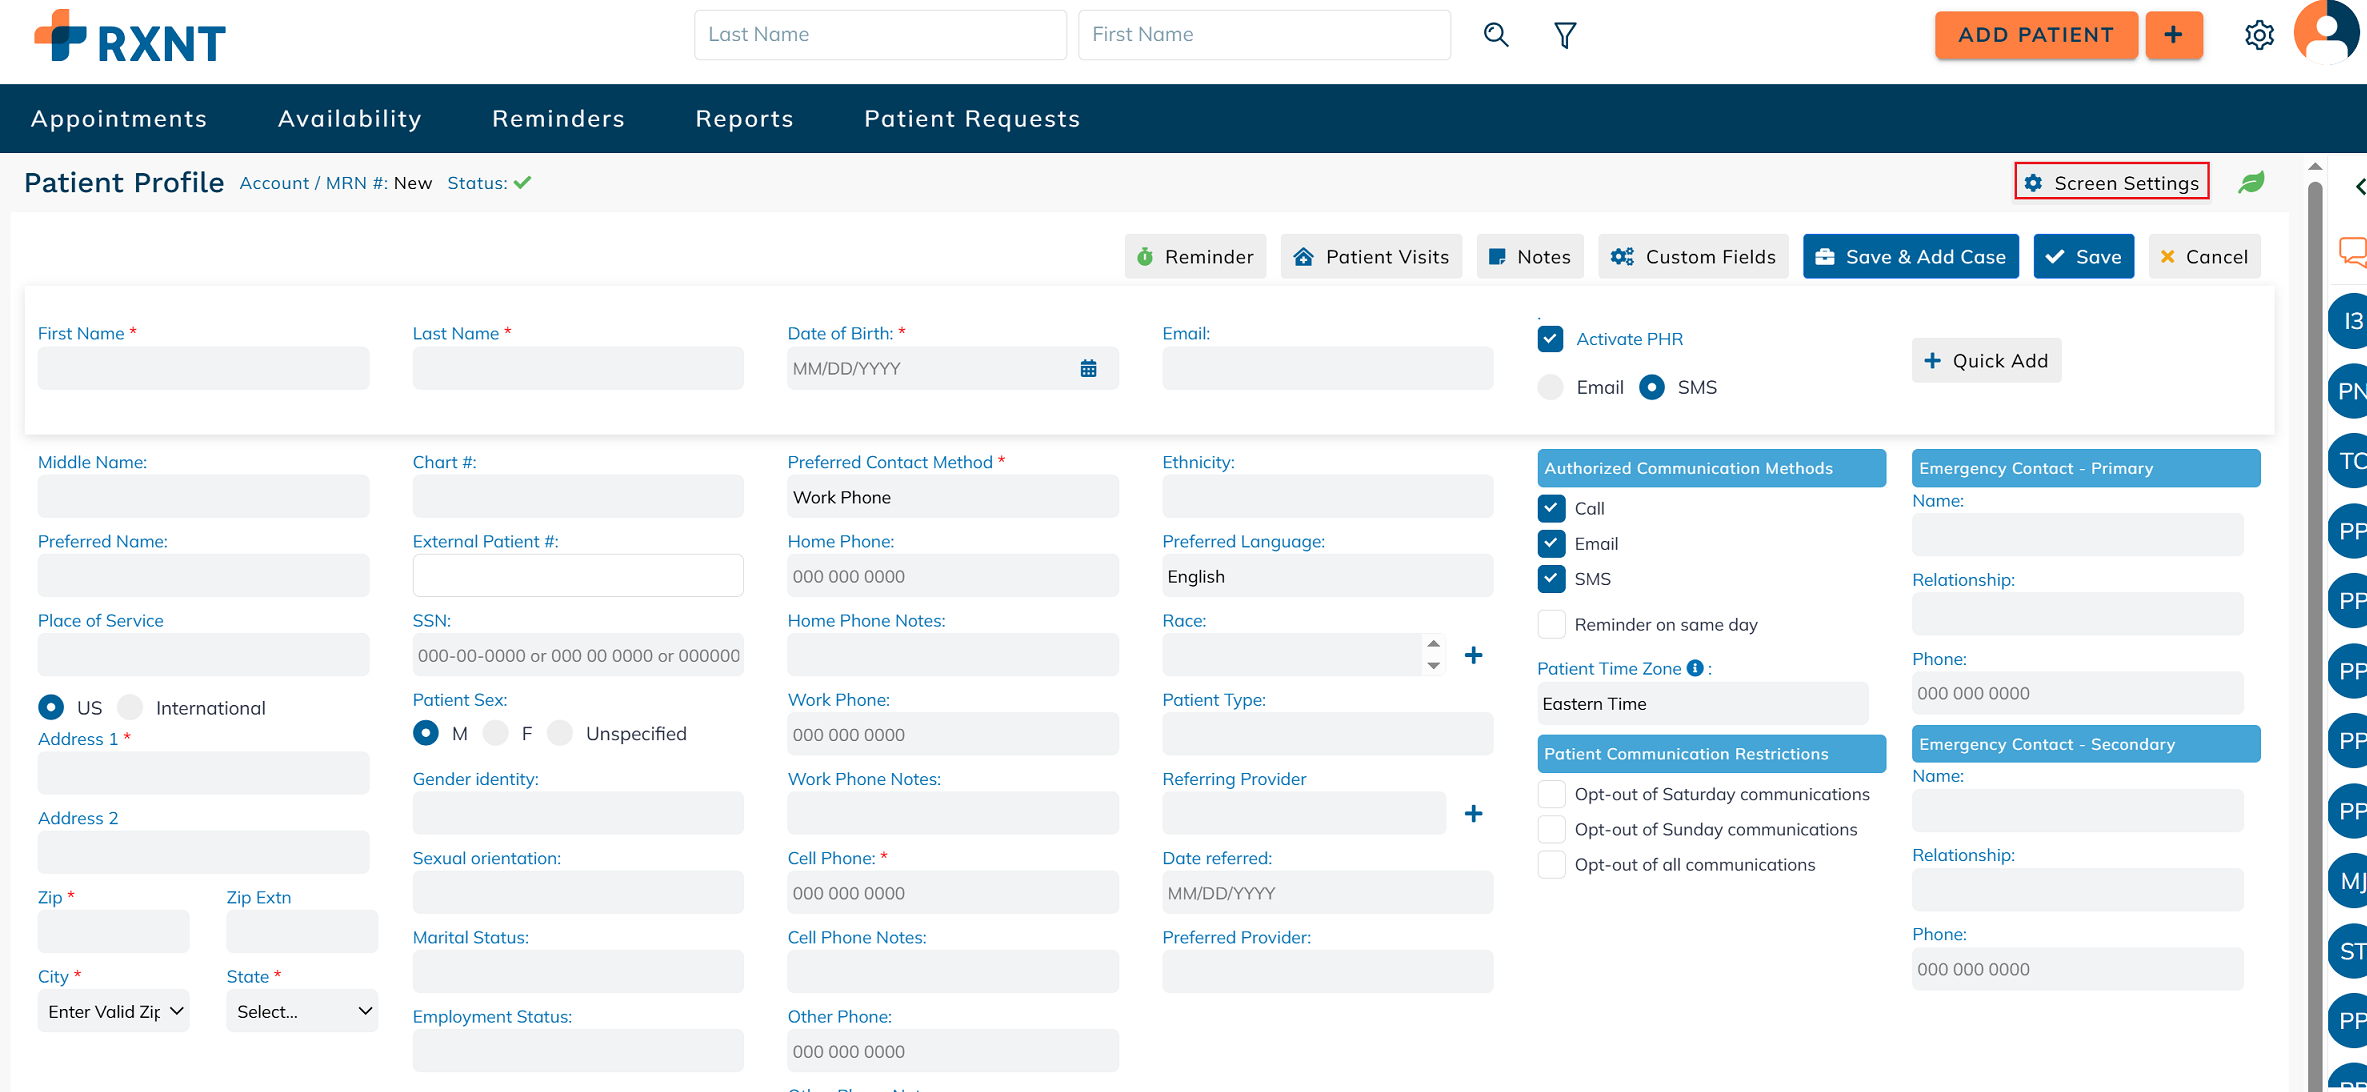Open Screen Settings
This screenshot has height=1092, width=2367.
click(x=2111, y=182)
